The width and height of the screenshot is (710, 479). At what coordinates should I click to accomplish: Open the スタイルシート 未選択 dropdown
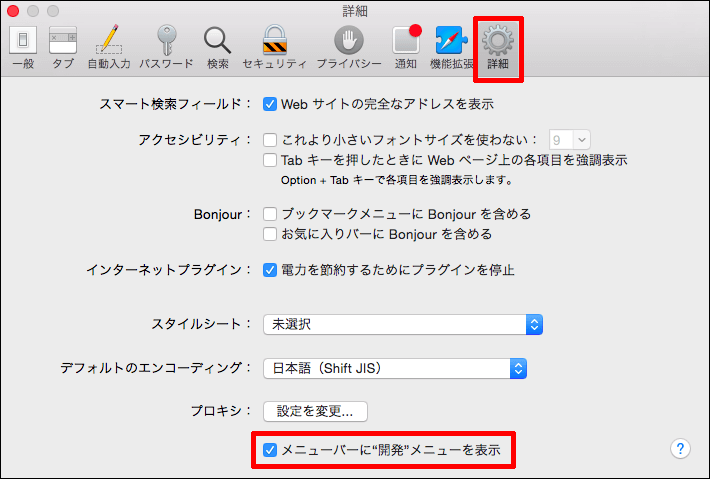point(403,325)
